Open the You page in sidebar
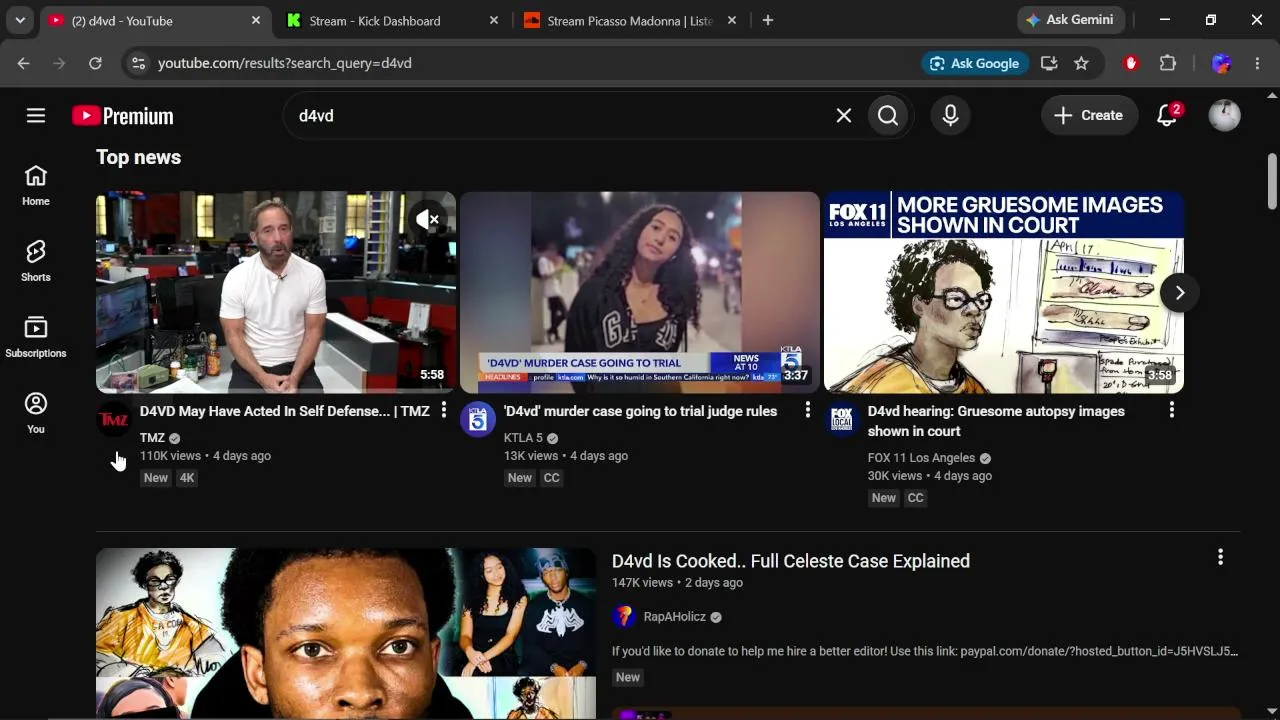The width and height of the screenshot is (1280, 720). [36, 413]
